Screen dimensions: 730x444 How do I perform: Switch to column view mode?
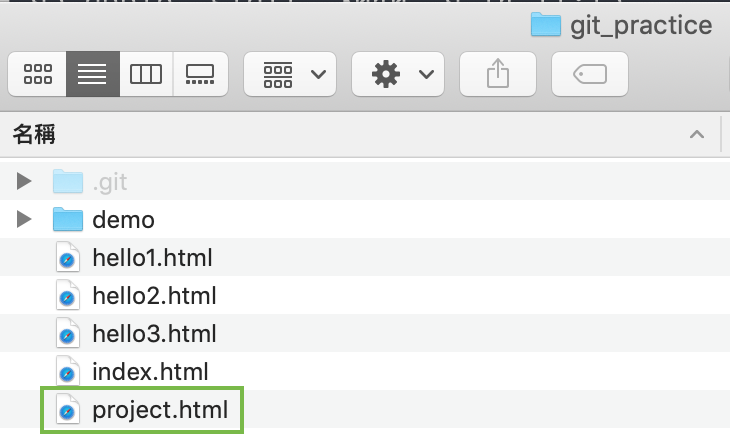coord(146,74)
